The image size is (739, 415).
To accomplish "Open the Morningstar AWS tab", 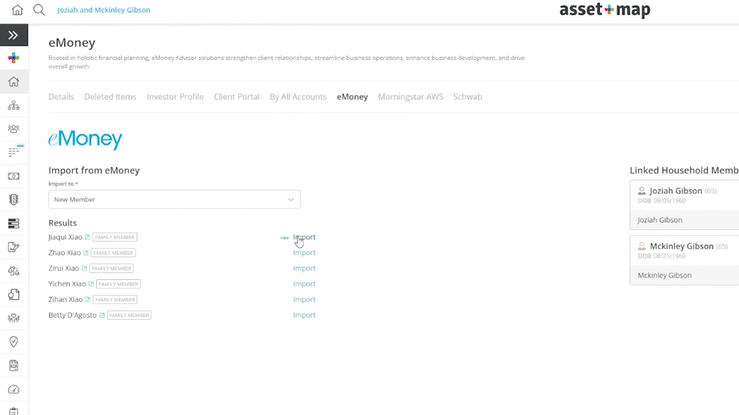I will pyautogui.click(x=411, y=97).
